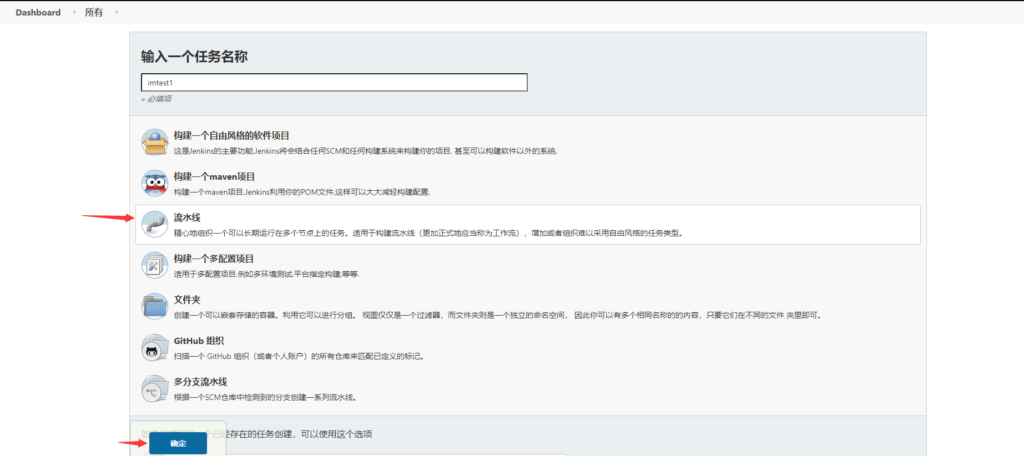The image size is (1024, 456).
Task: Focus the task name field containing imtest1
Action: click(x=334, y=83)
